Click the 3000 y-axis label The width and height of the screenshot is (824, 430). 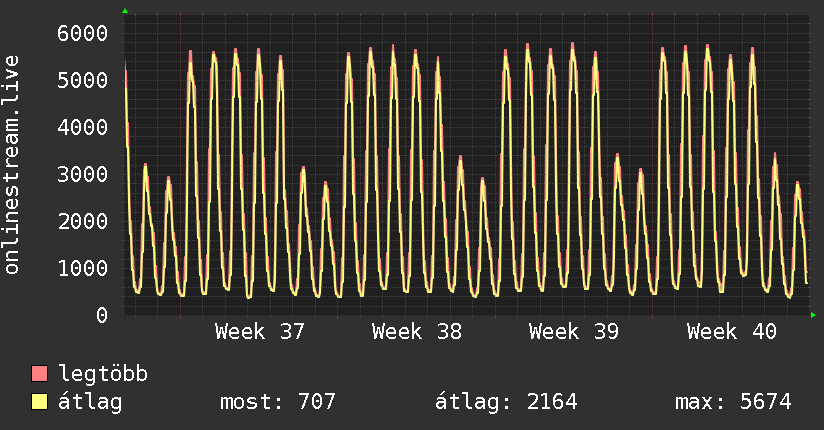[x=83, y=174]
